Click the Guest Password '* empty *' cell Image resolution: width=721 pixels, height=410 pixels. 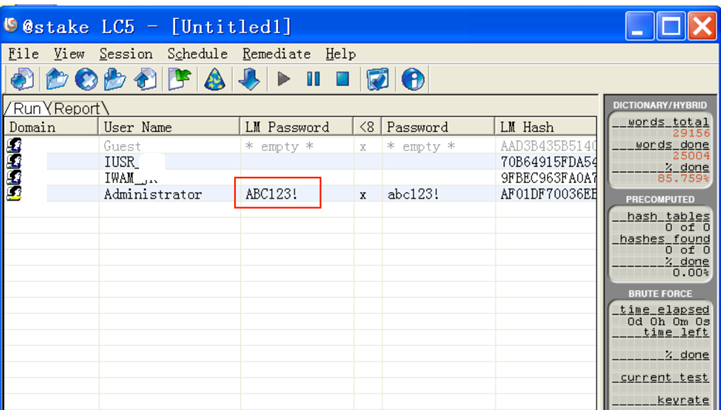pyautogui.click(x=421, y=147)
